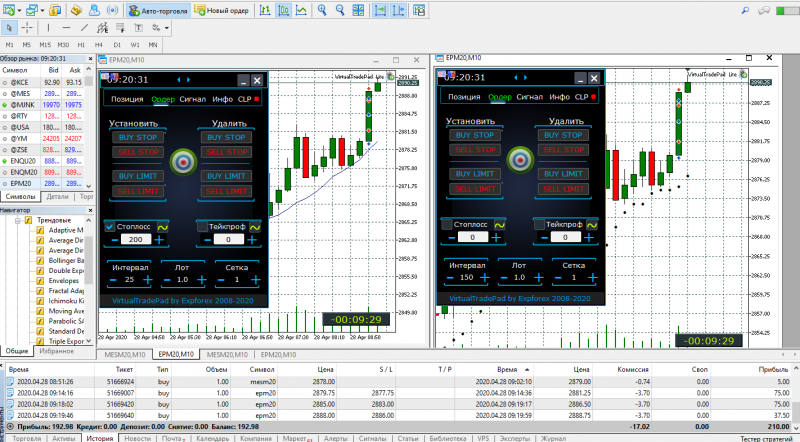The width and height of the screenshot is (800, 442).
Task: Select the text label tool
Action: click(138, 28)
